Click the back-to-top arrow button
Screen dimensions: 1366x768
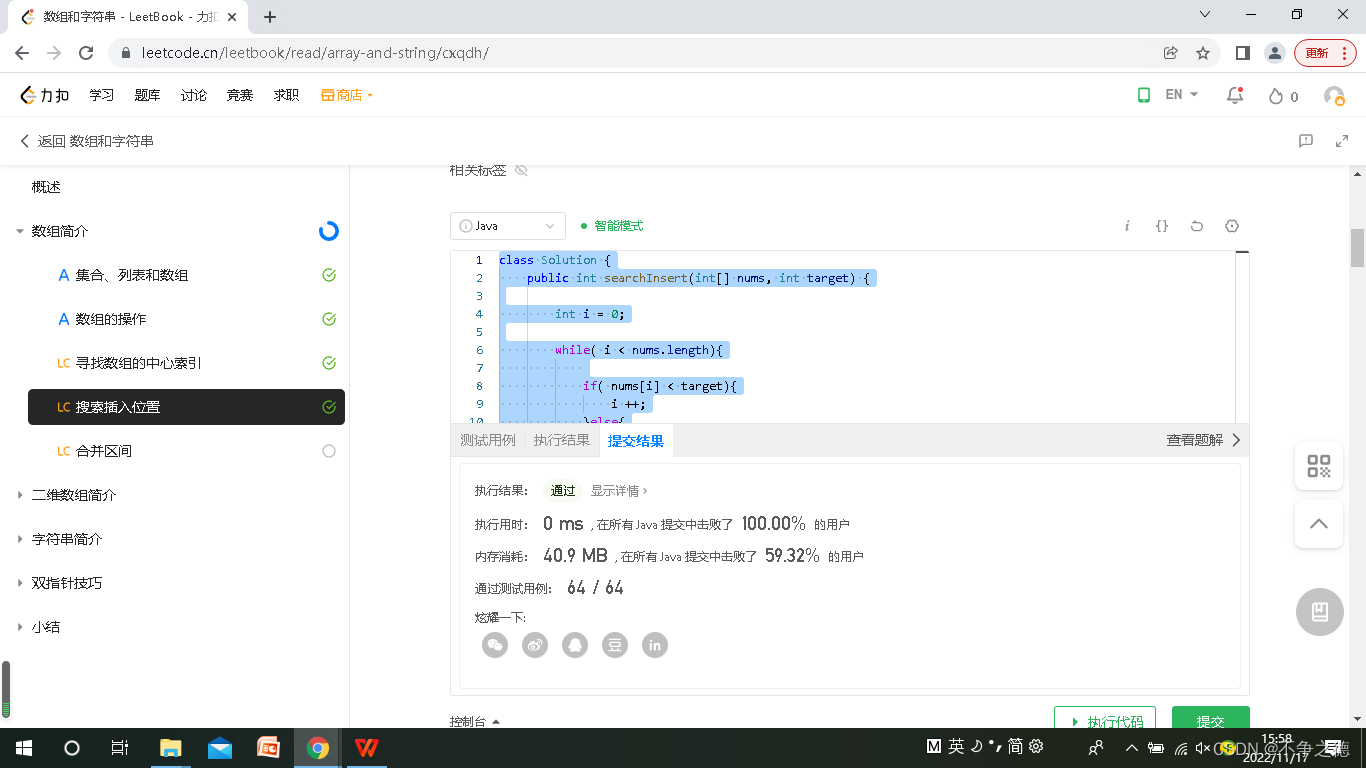pos(1319,524)
